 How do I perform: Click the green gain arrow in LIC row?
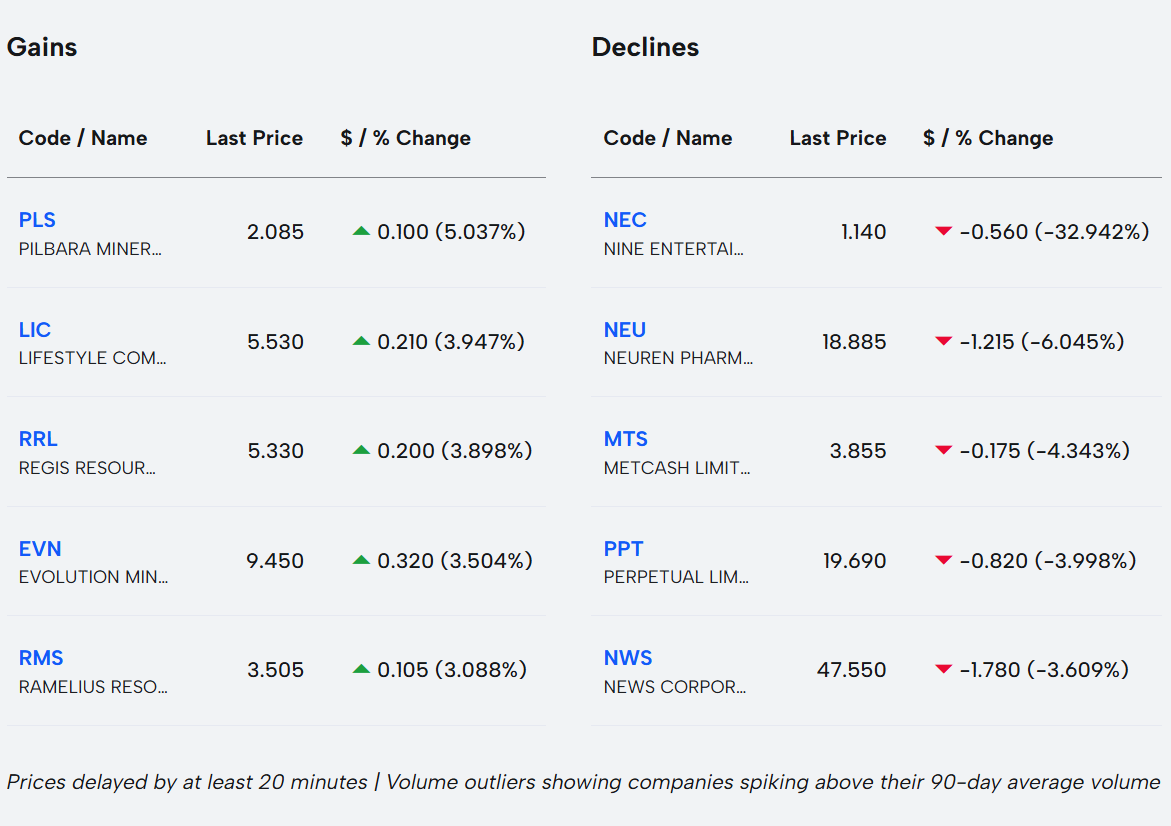click(x=362, y=342)
